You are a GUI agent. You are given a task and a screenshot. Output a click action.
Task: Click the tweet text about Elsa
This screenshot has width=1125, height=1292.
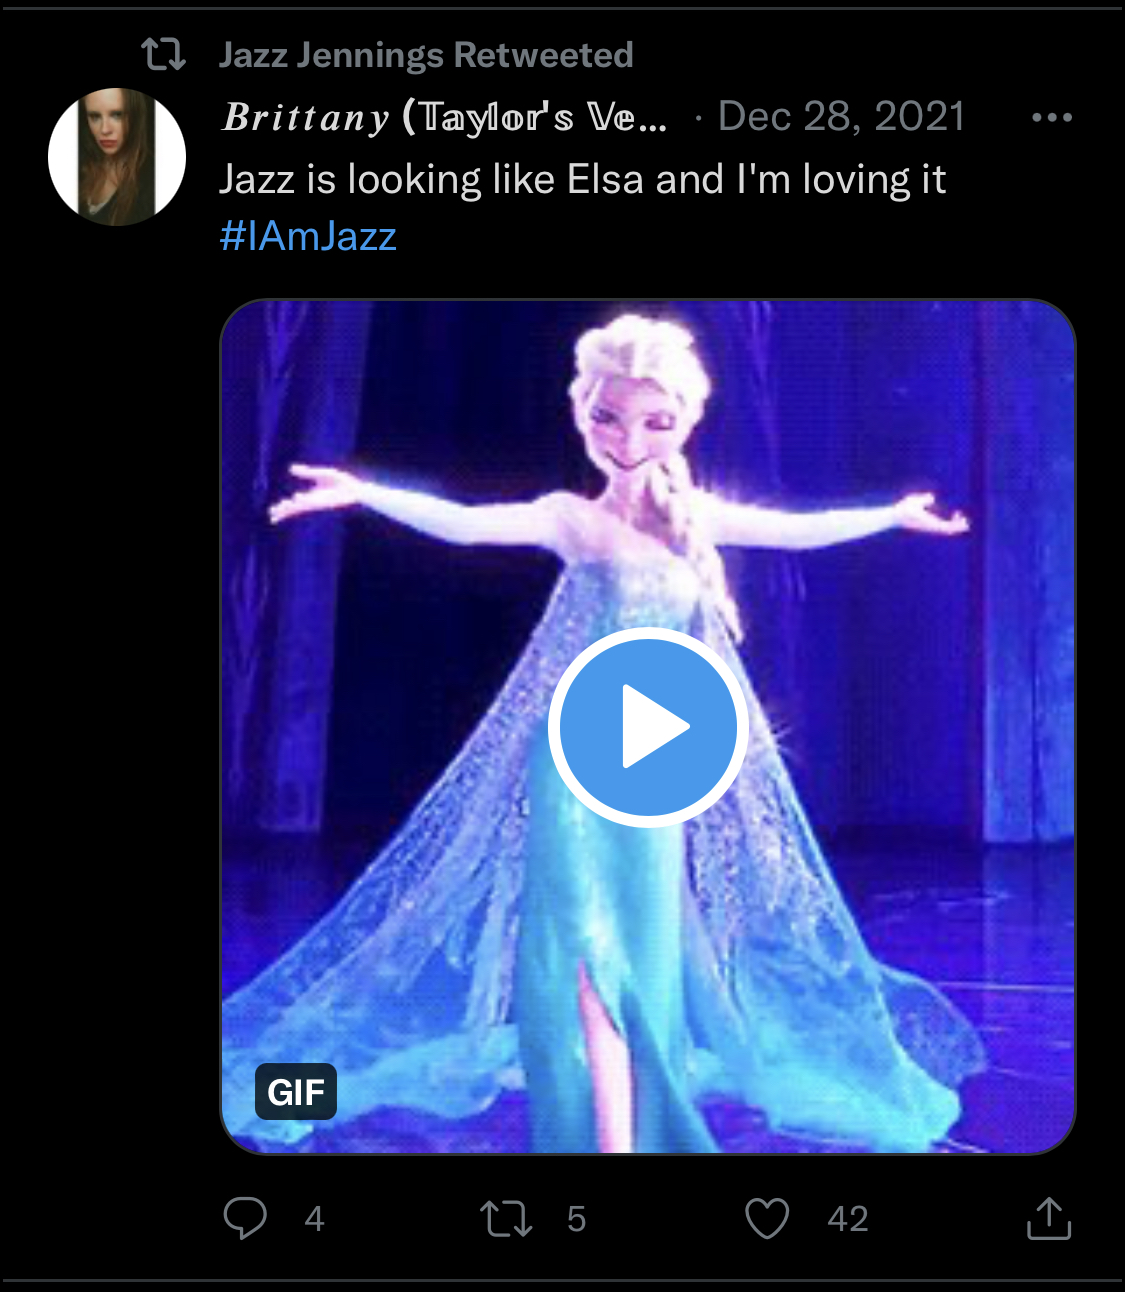point(582,180)
